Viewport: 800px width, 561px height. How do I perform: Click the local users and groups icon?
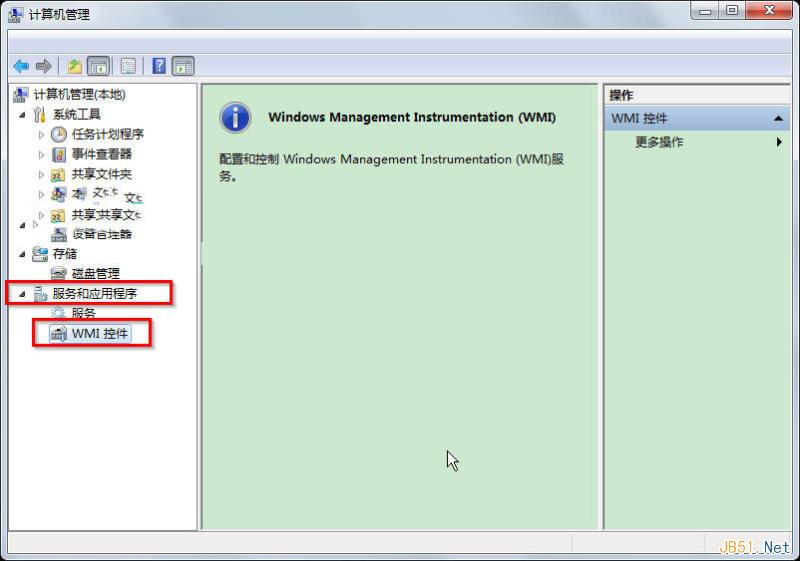[59, 194]
